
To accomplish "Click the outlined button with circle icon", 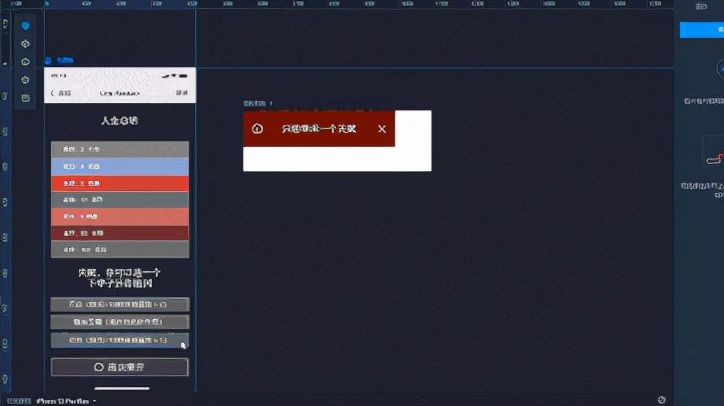I will tap(120, 367).
